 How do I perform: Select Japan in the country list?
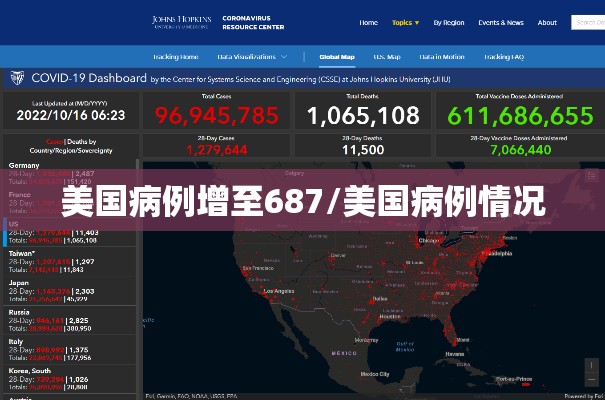69,291
